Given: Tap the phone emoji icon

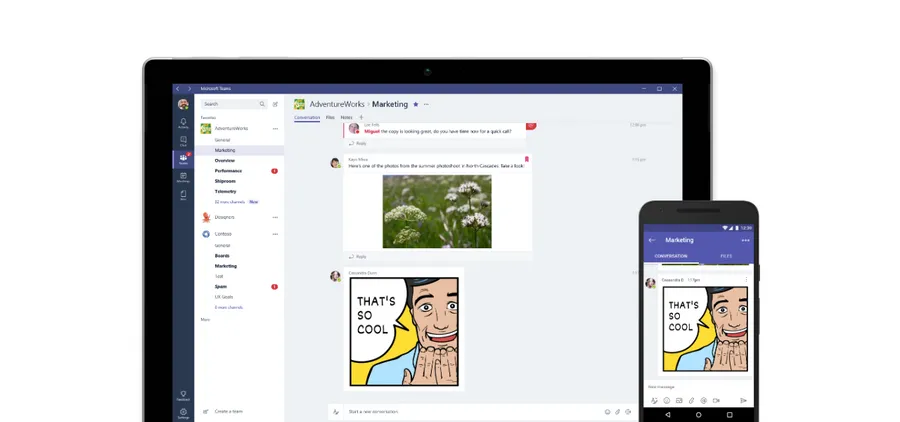Looking at the screenshot, I should (x=666, y=401).
